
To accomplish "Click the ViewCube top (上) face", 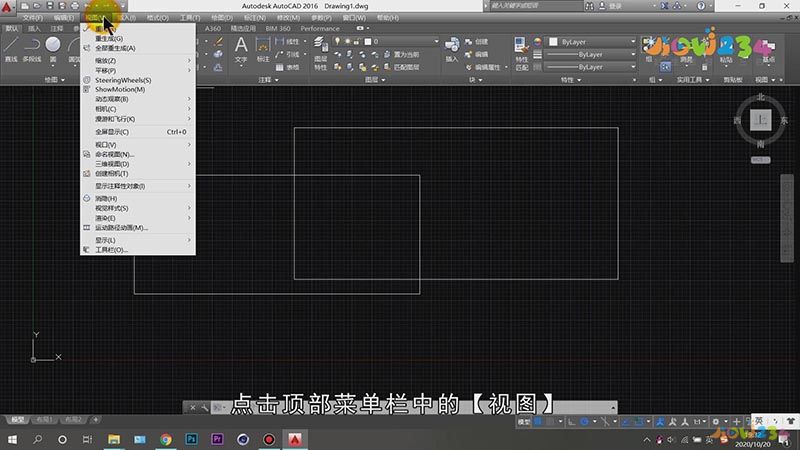I will (760, 120).
